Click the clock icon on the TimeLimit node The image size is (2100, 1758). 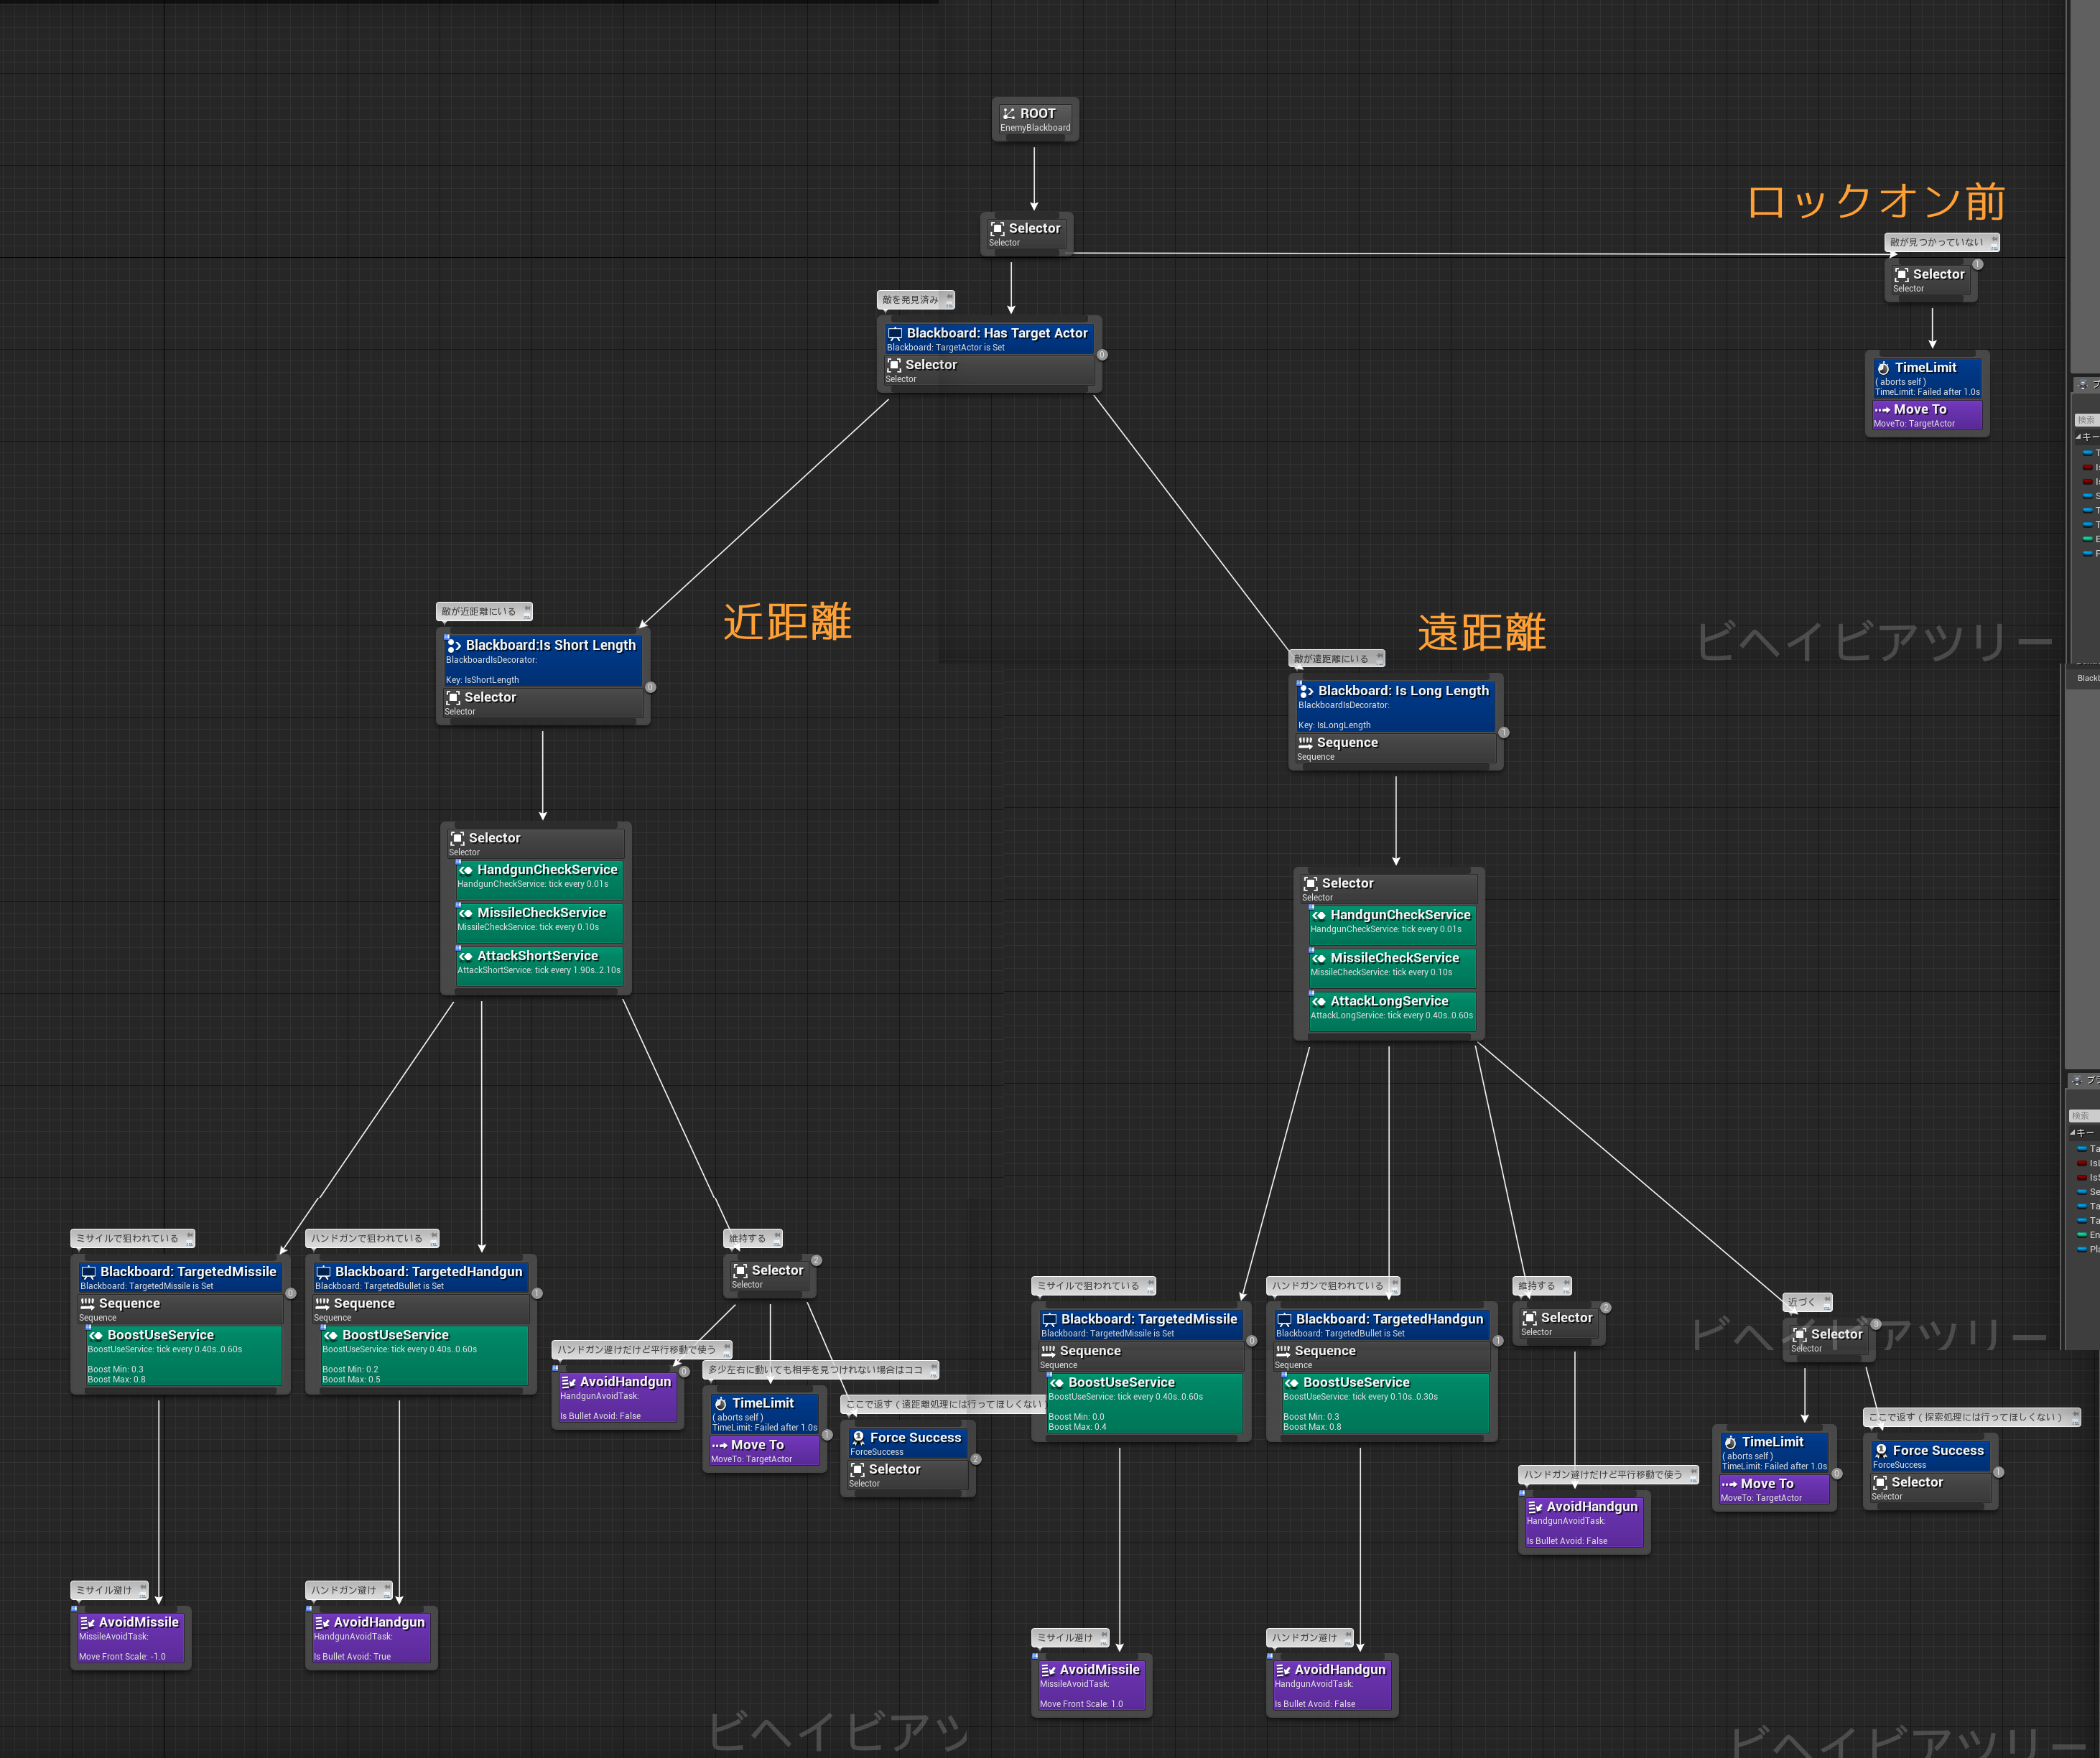click(1885, 367)
